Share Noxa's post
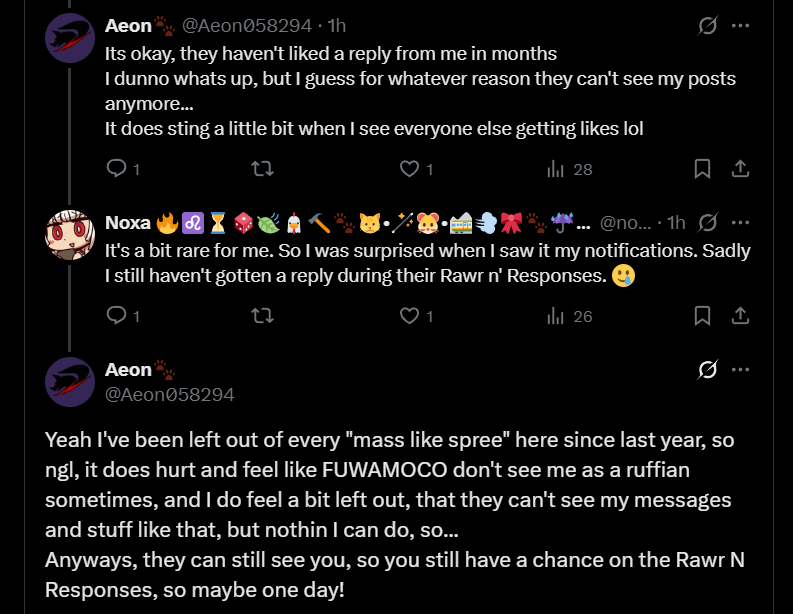 [x=741, y=316]
